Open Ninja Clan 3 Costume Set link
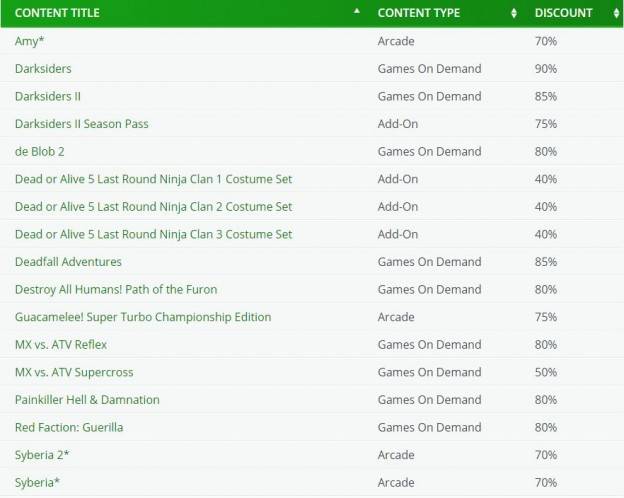The width and height of the screenshot is (624, 498). (154, 234)
